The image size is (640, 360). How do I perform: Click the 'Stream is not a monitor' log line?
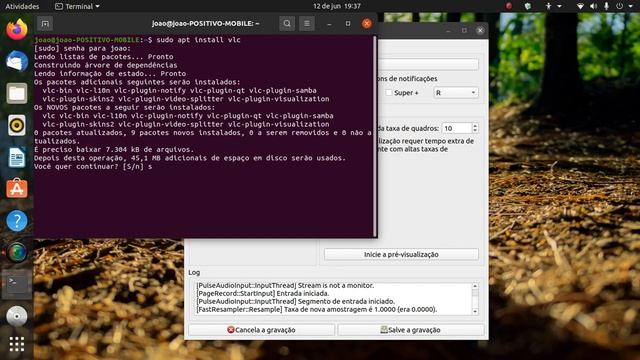pos(285,286)
